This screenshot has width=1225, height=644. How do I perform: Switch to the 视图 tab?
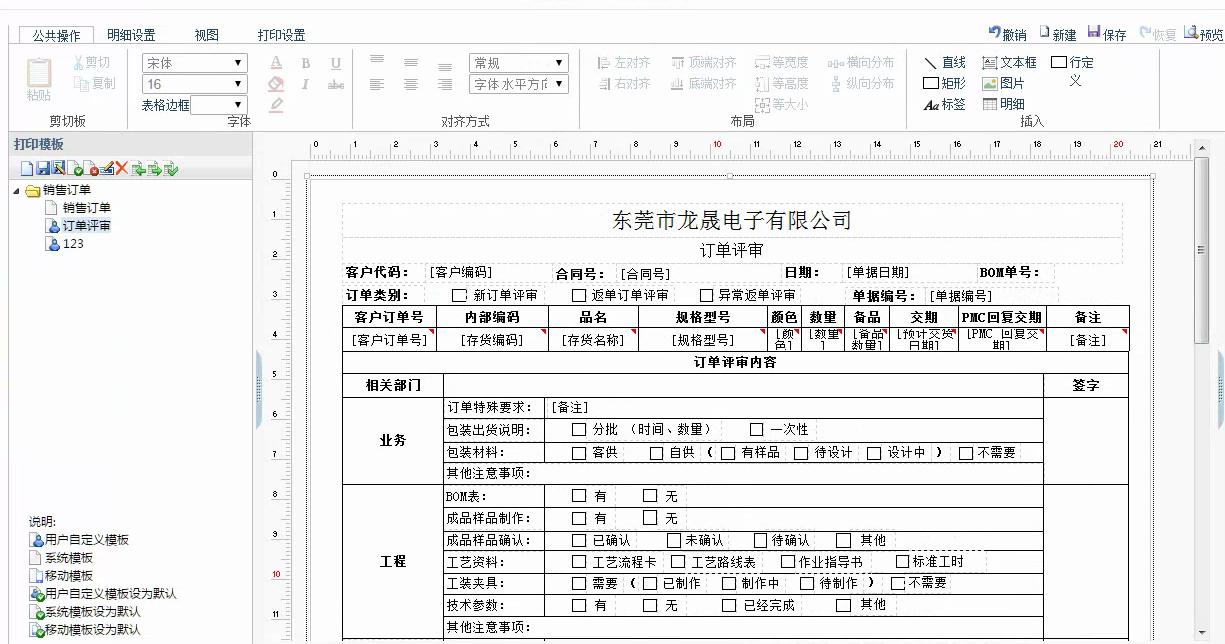pyautogui.click(x=206, y=35)
